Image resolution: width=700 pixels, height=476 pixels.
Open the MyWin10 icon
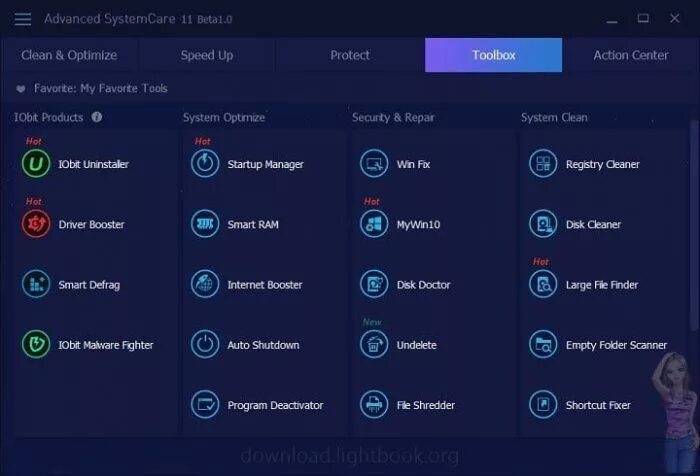coord(374,224)
